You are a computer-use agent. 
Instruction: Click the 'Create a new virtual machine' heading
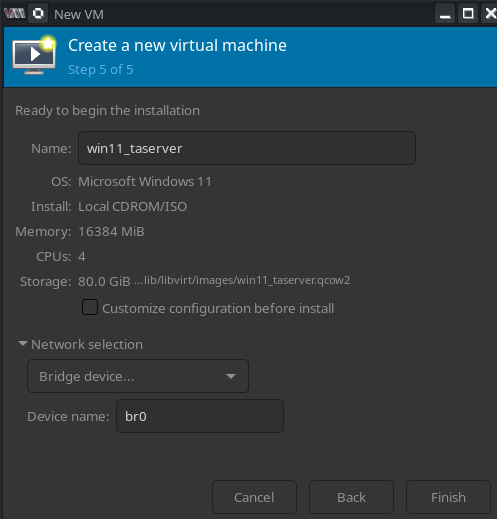tap(177, 45)
